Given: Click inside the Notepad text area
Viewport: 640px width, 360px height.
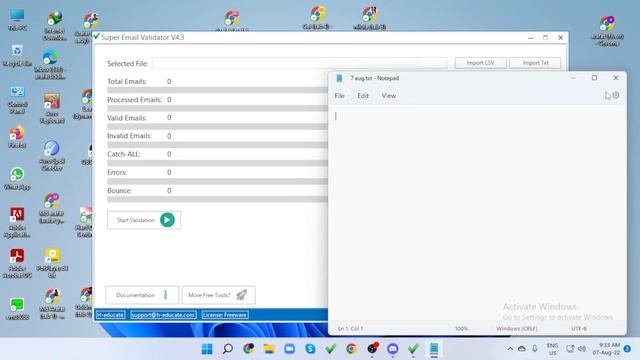Looking at the screenshot, I should 477,212.
